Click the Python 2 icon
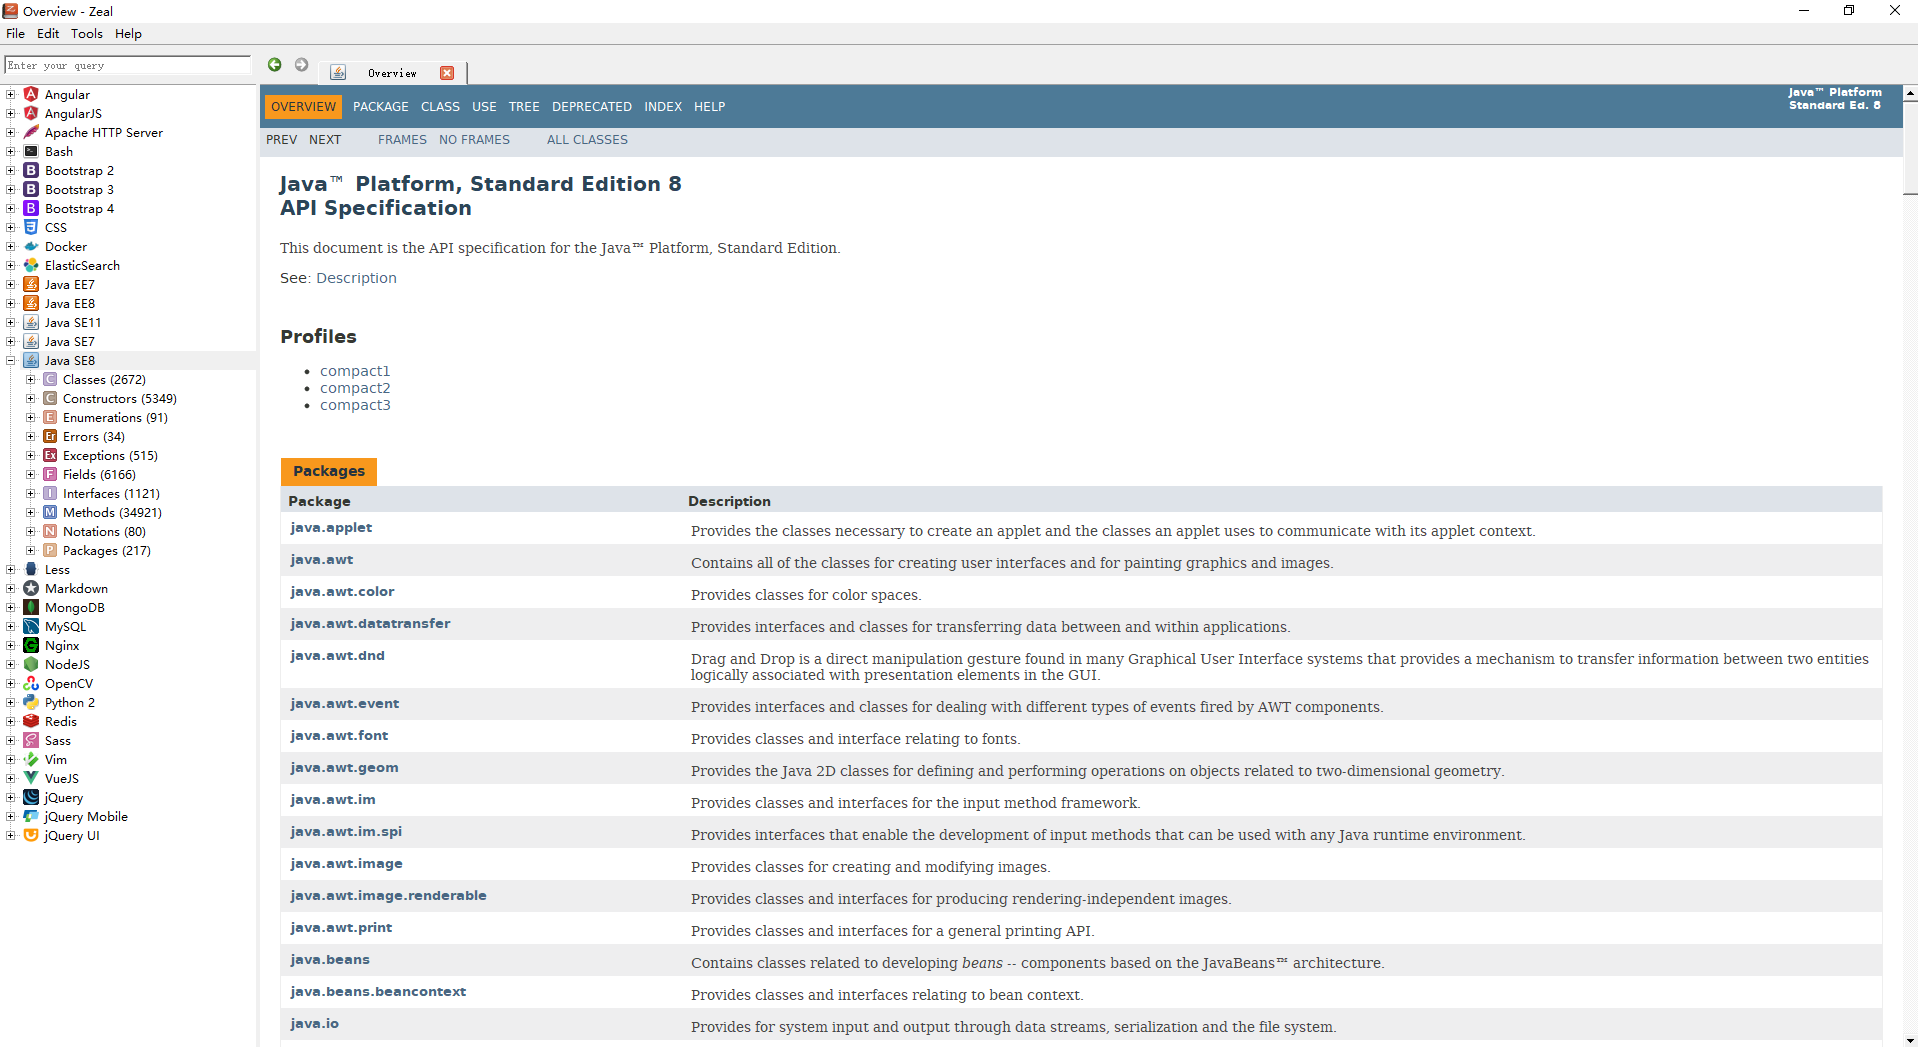The width and height of the screenshot is (1918, 1047). (31, 703)
